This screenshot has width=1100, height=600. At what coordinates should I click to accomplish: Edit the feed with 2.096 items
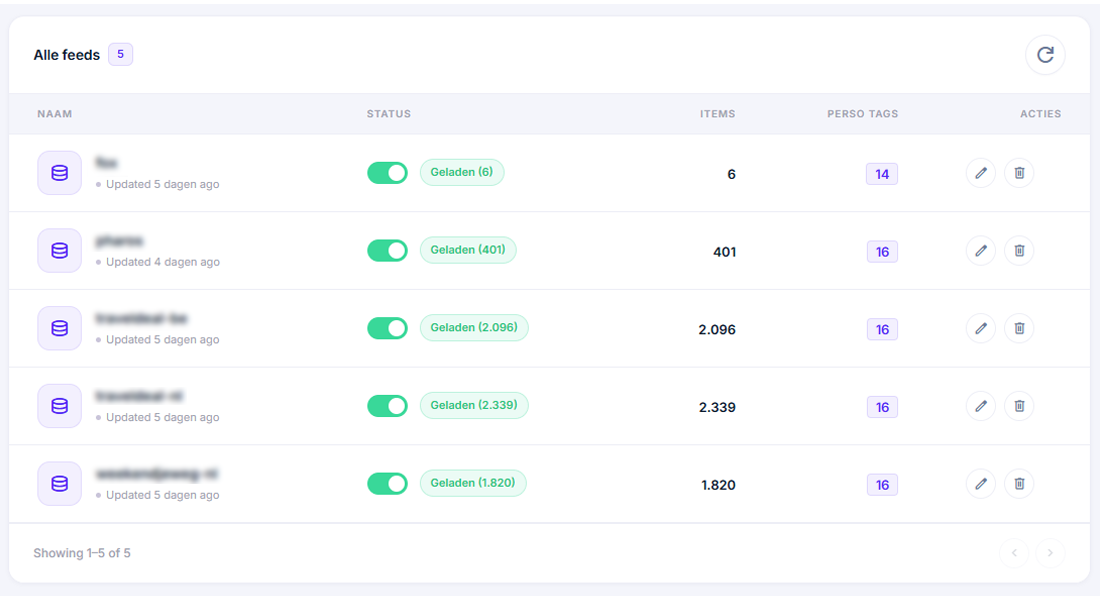coord(981,328)
